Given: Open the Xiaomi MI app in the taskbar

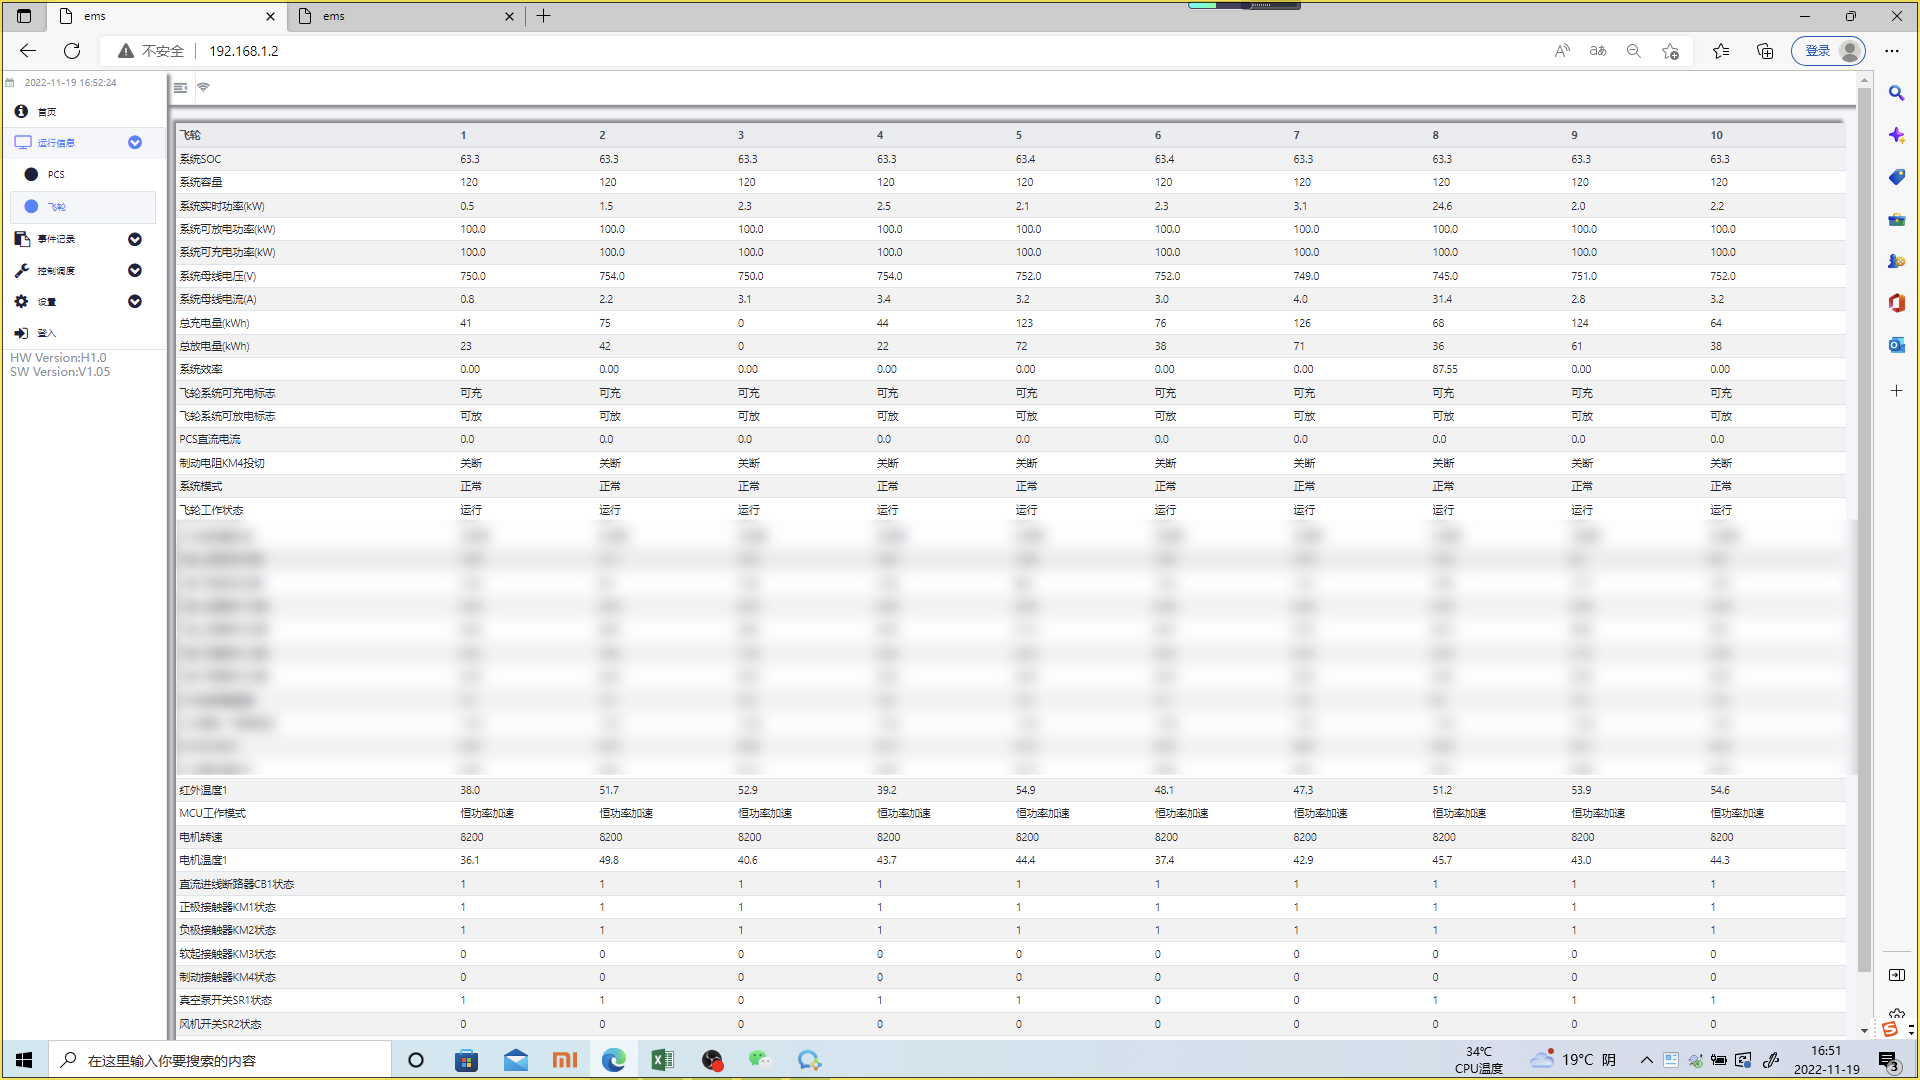Looking at the screenshot, I should [x=564, y=1060].
